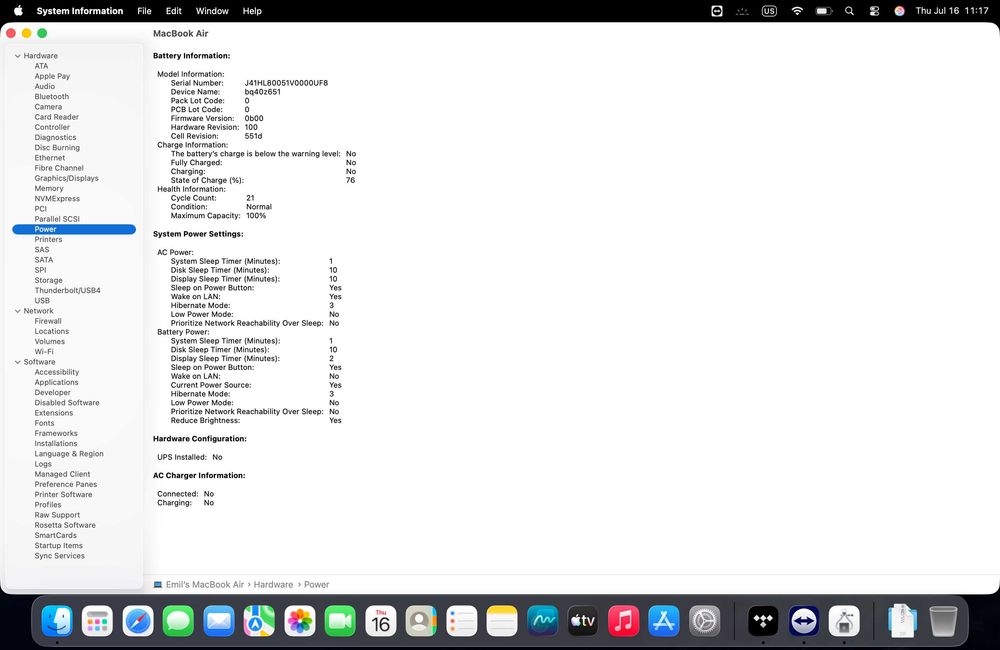
Task: Open Music app in Dock
Action: click(623, 621)
